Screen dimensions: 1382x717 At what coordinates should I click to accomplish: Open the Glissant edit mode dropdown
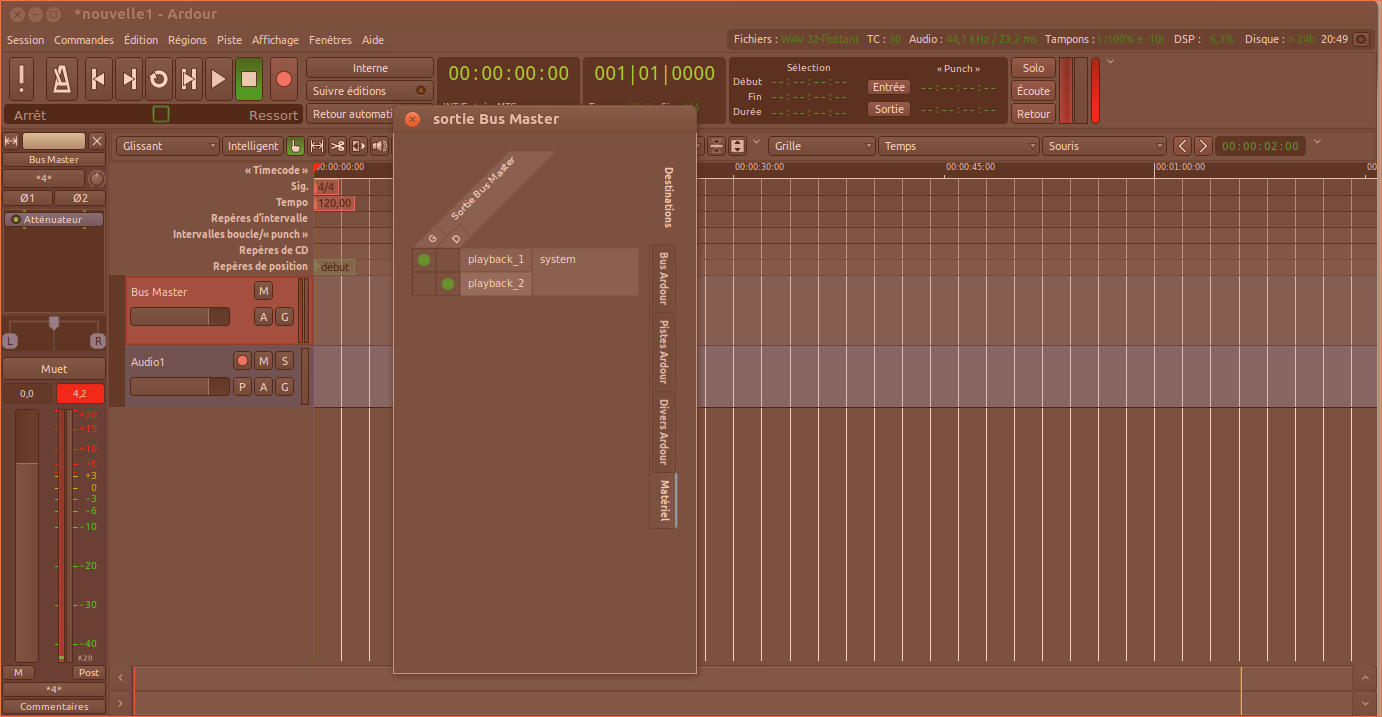point(167,146)
